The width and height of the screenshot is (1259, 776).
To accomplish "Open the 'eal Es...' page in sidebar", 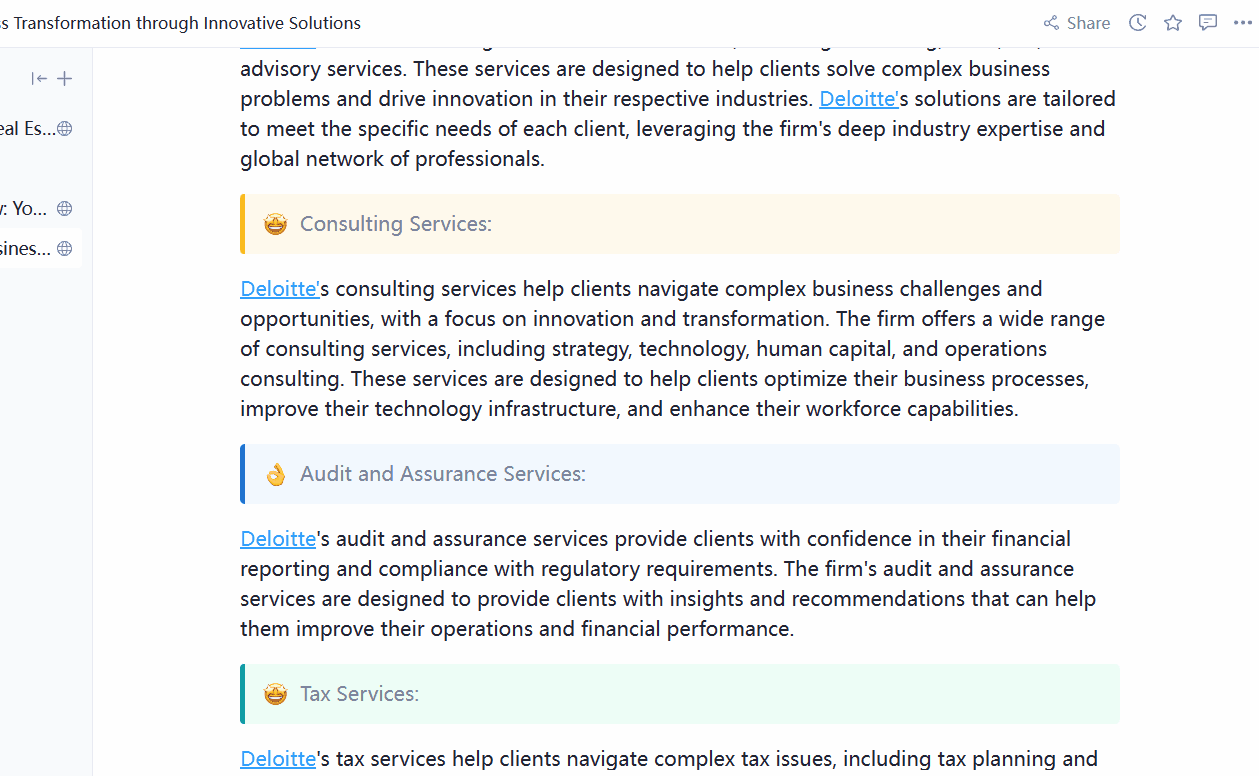I will click(27, 129).
